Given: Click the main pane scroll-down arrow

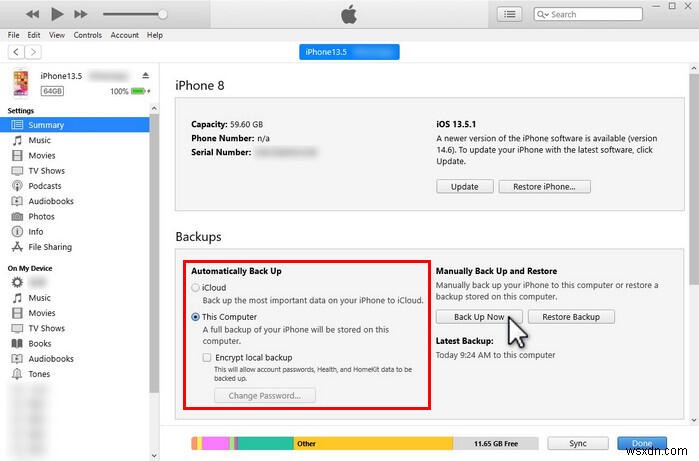Looking at the screenshot, I should [694, 420].
